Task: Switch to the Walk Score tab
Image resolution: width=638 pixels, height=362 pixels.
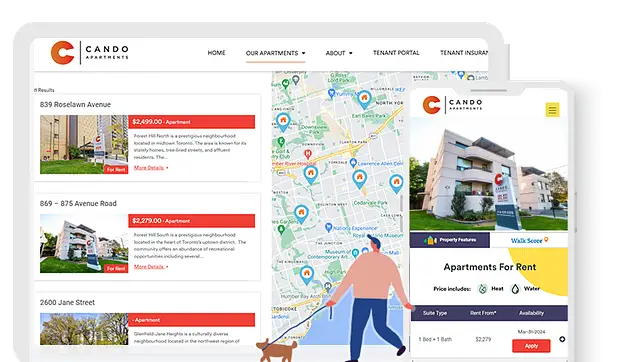Action: 529,240
